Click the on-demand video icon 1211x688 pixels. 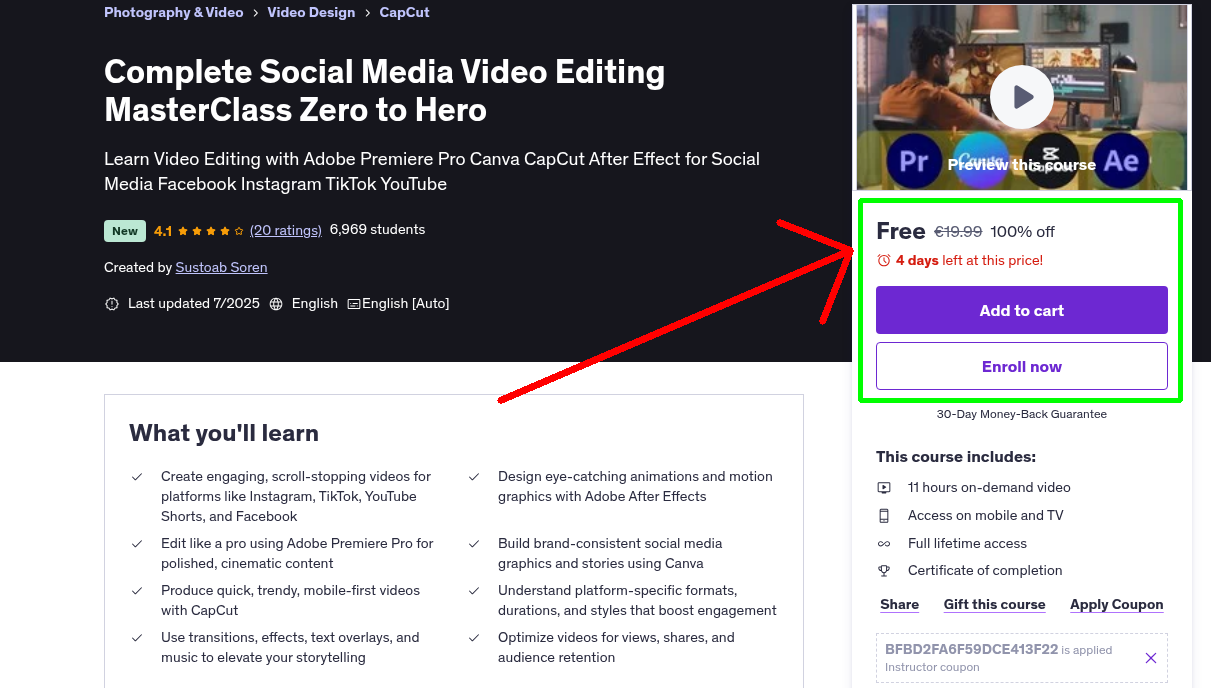(x=884, y=488)
